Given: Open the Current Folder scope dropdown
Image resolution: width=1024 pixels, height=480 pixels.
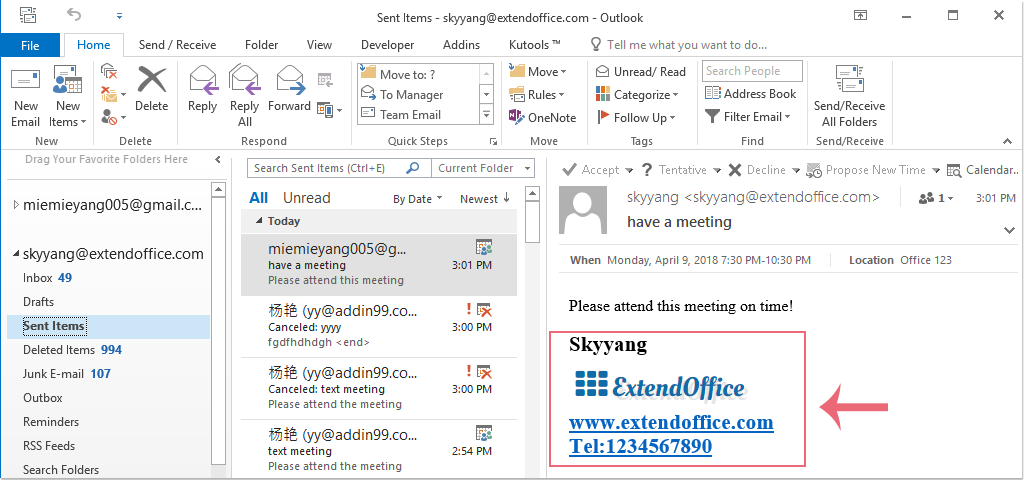Looking at the screenshot, I should (x=483, y=168).
